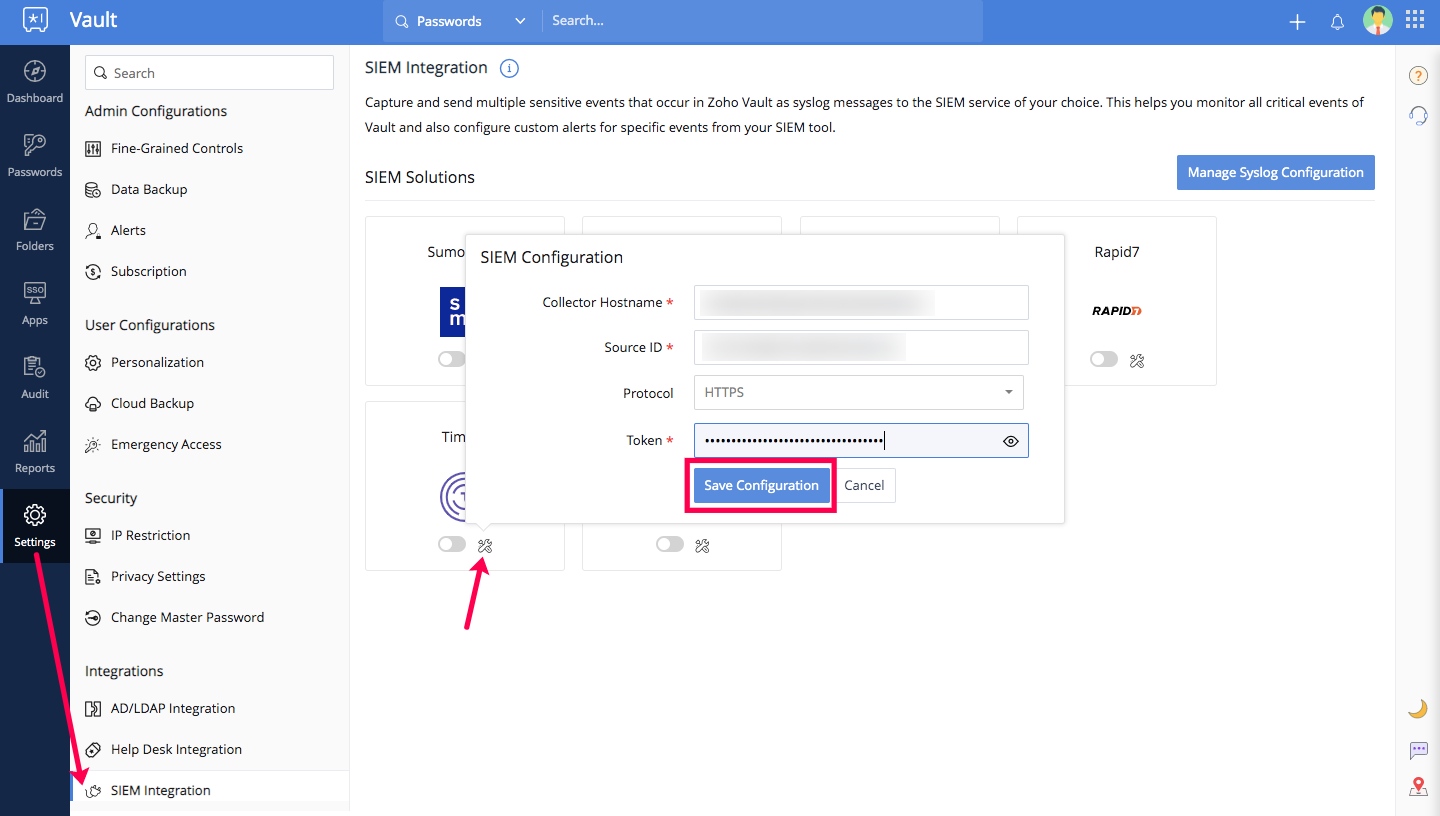Toggle the Sumo Logic integration switch
The width and height of the screenshot is (1440, 816).
[x=451, y=360]
